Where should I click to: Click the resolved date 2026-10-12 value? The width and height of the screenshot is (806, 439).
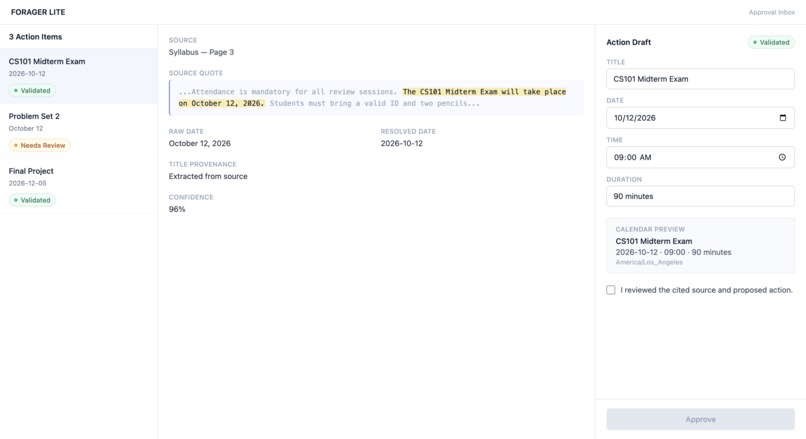tap(401, 143)
